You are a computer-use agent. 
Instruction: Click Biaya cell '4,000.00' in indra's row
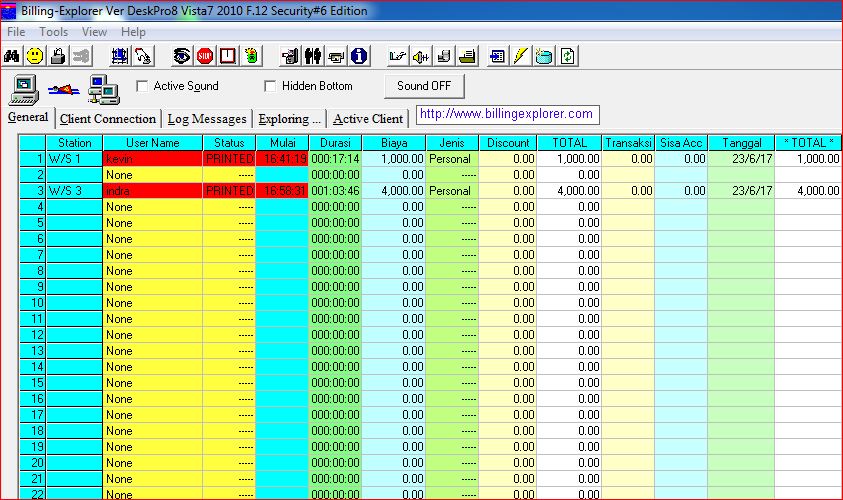pos(394,191)
